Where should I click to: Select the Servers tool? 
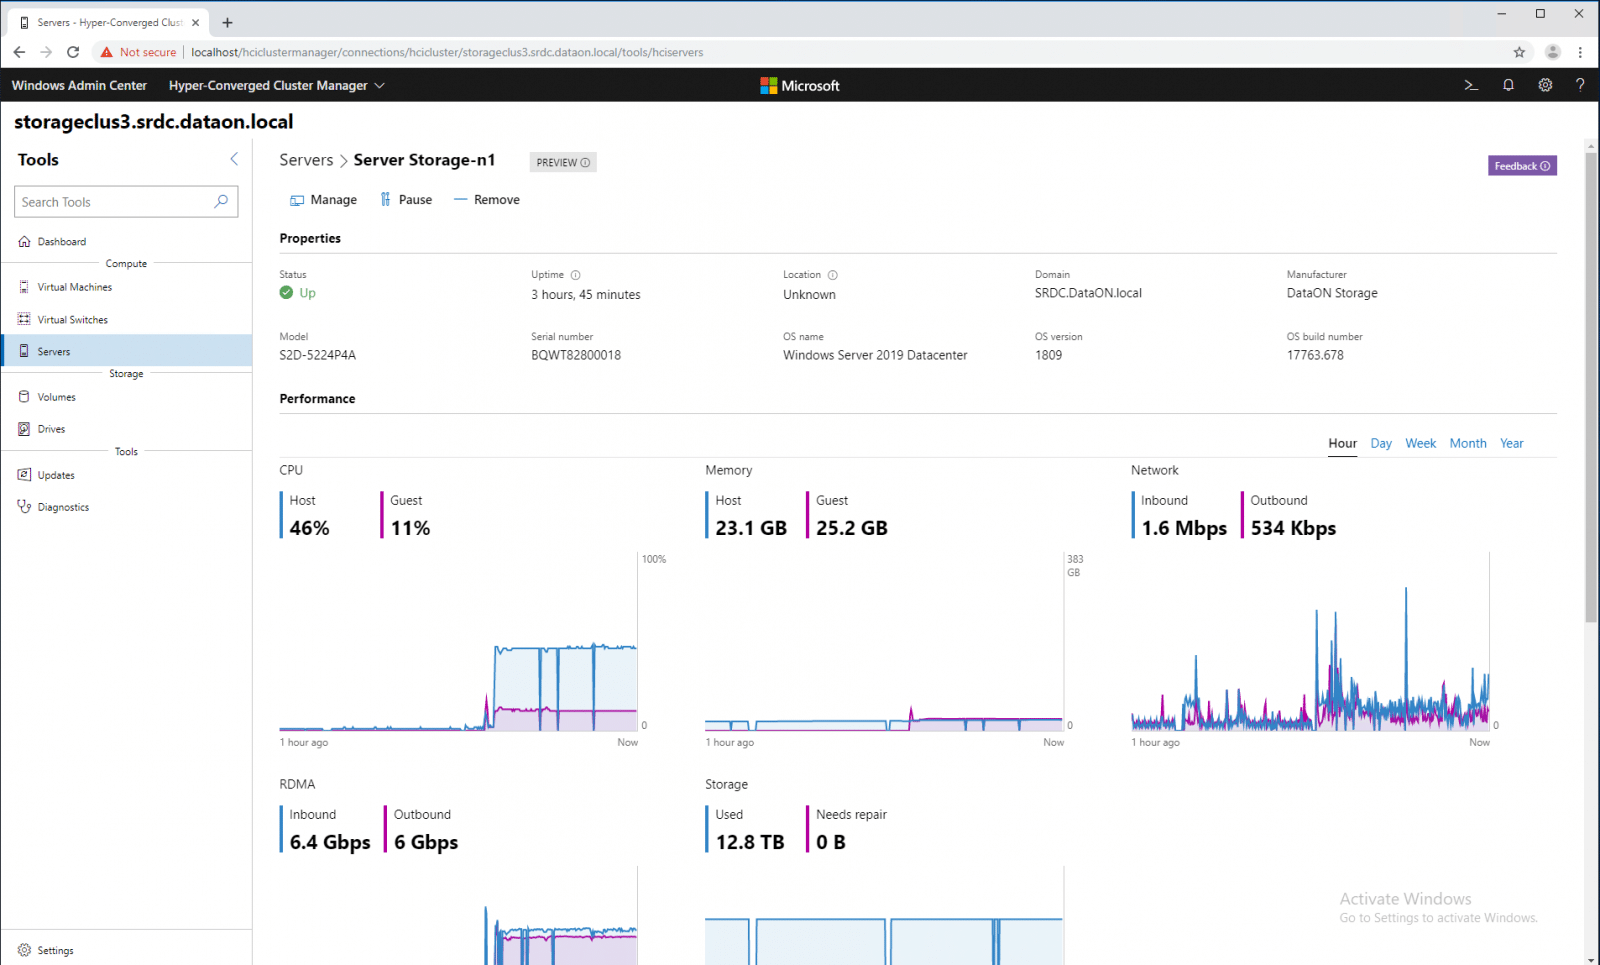[126, 351]
